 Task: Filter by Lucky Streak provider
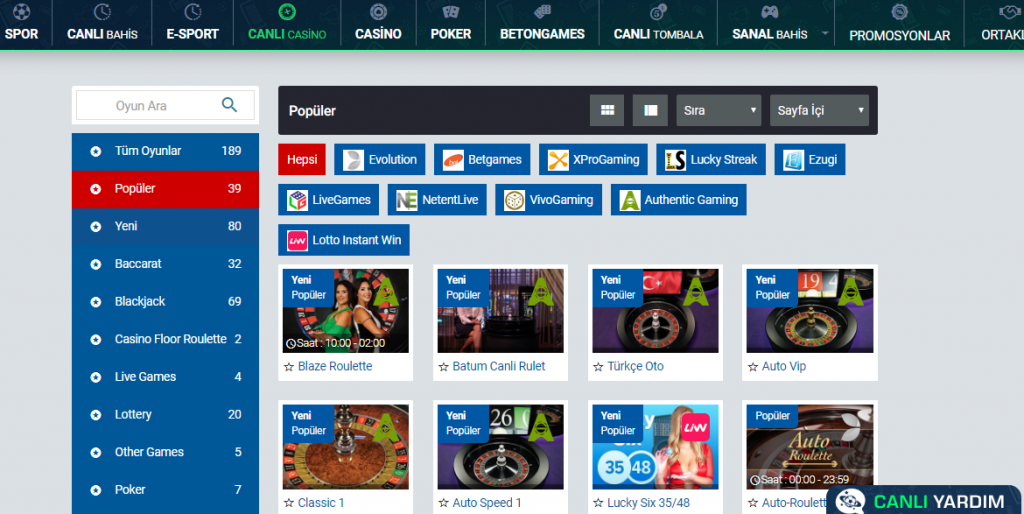click(712, 159)
